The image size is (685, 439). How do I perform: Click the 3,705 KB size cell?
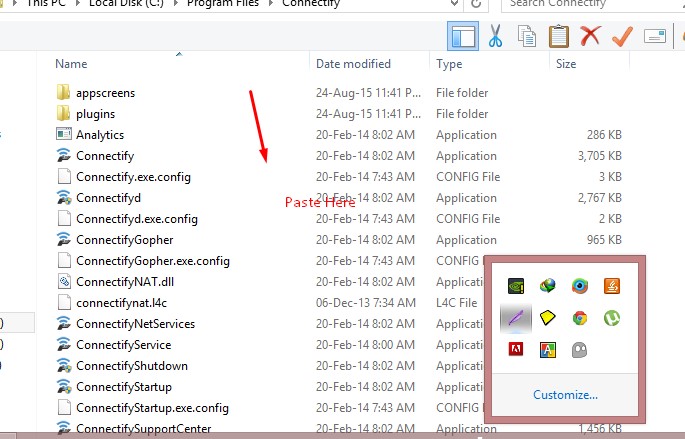(x=599, y=156)
